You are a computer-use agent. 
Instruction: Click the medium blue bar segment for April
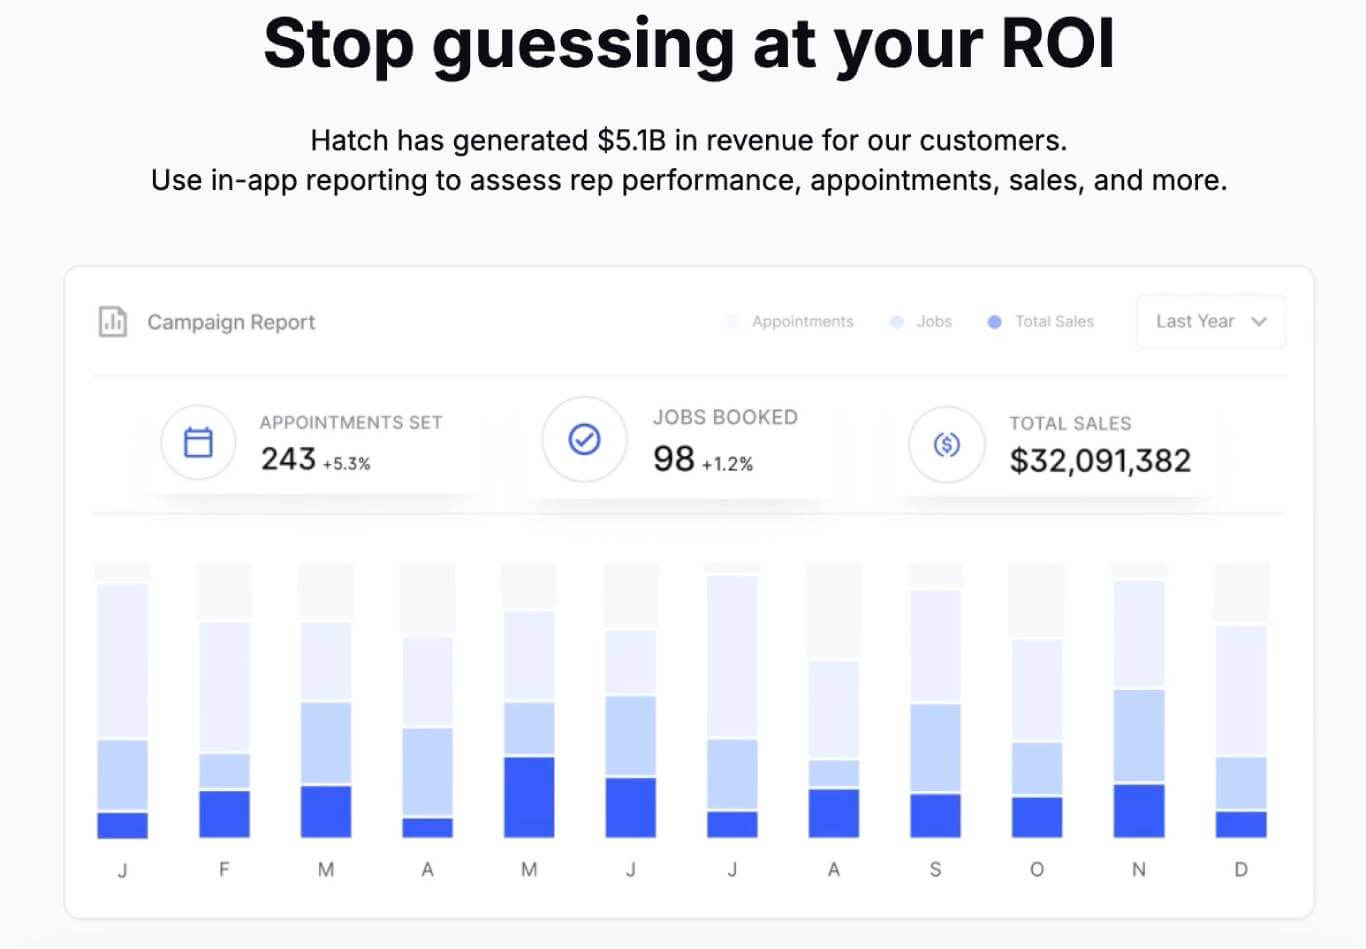pos(427,772)
